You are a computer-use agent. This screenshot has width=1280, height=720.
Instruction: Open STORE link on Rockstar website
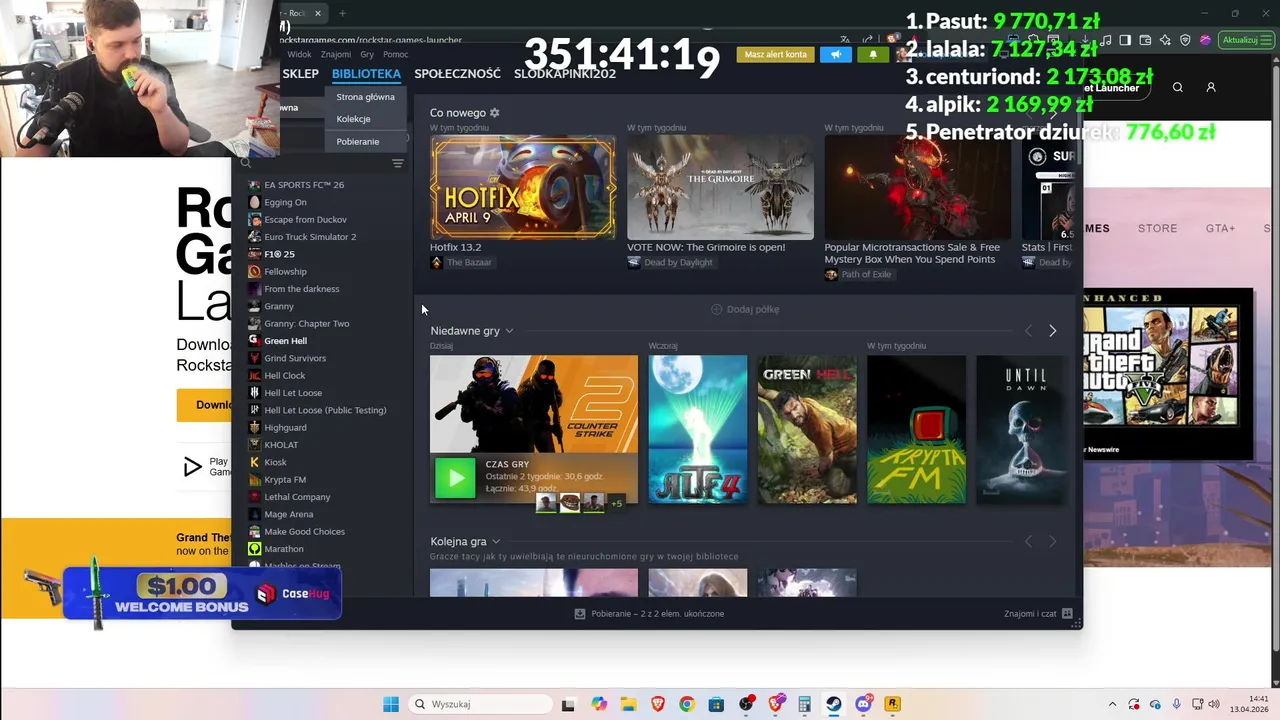coord(1157,228)
